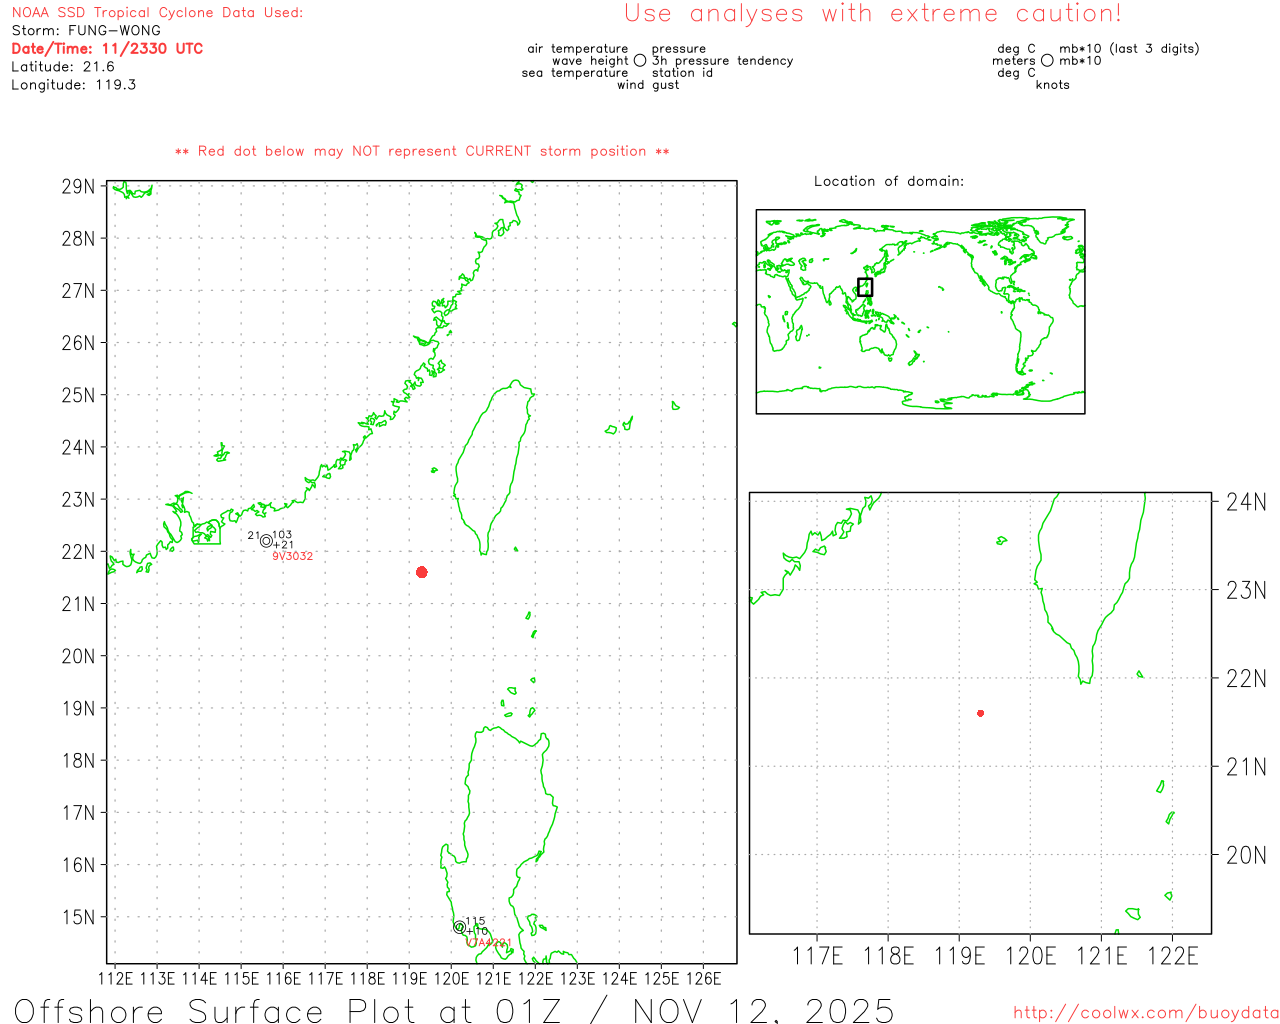
Task: Select station 9V3032 circle marker
Action: [266, 541]
